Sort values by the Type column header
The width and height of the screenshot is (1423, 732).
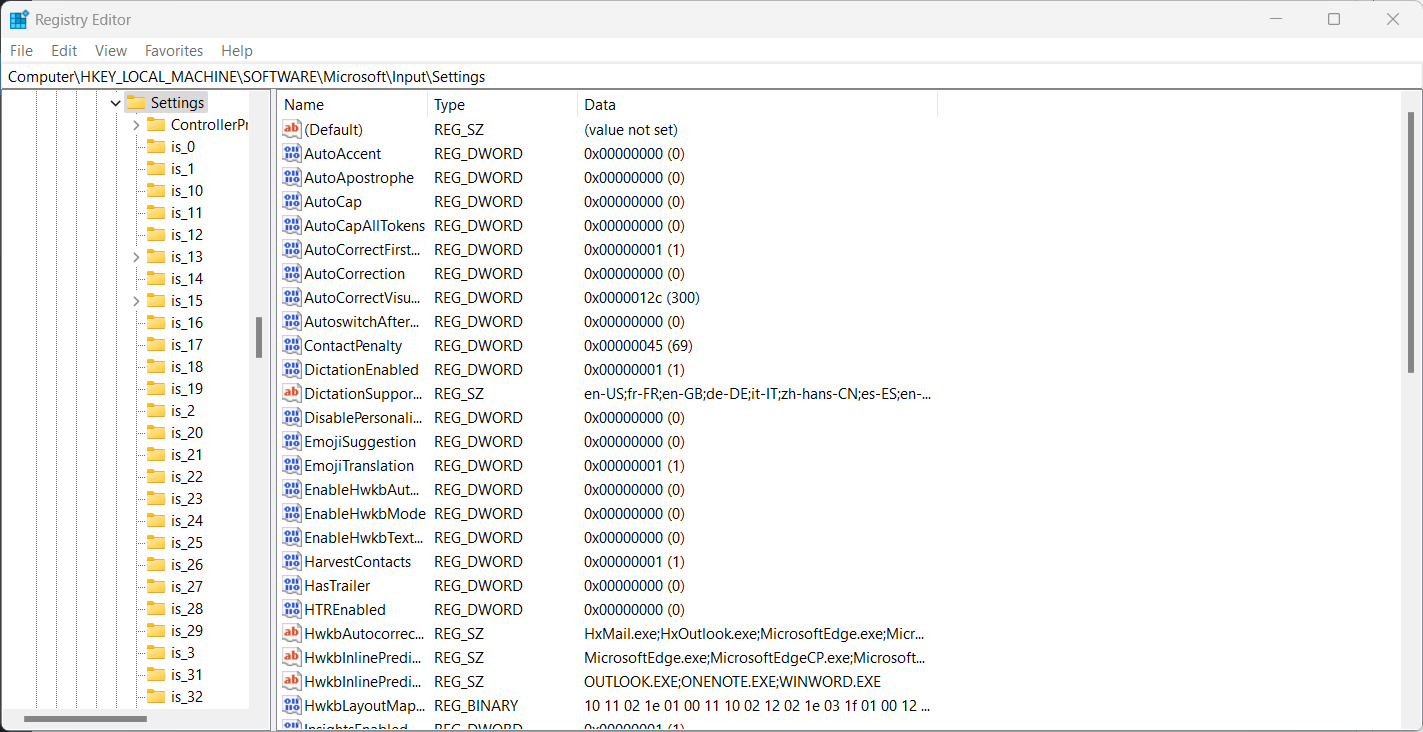point(503,104)
